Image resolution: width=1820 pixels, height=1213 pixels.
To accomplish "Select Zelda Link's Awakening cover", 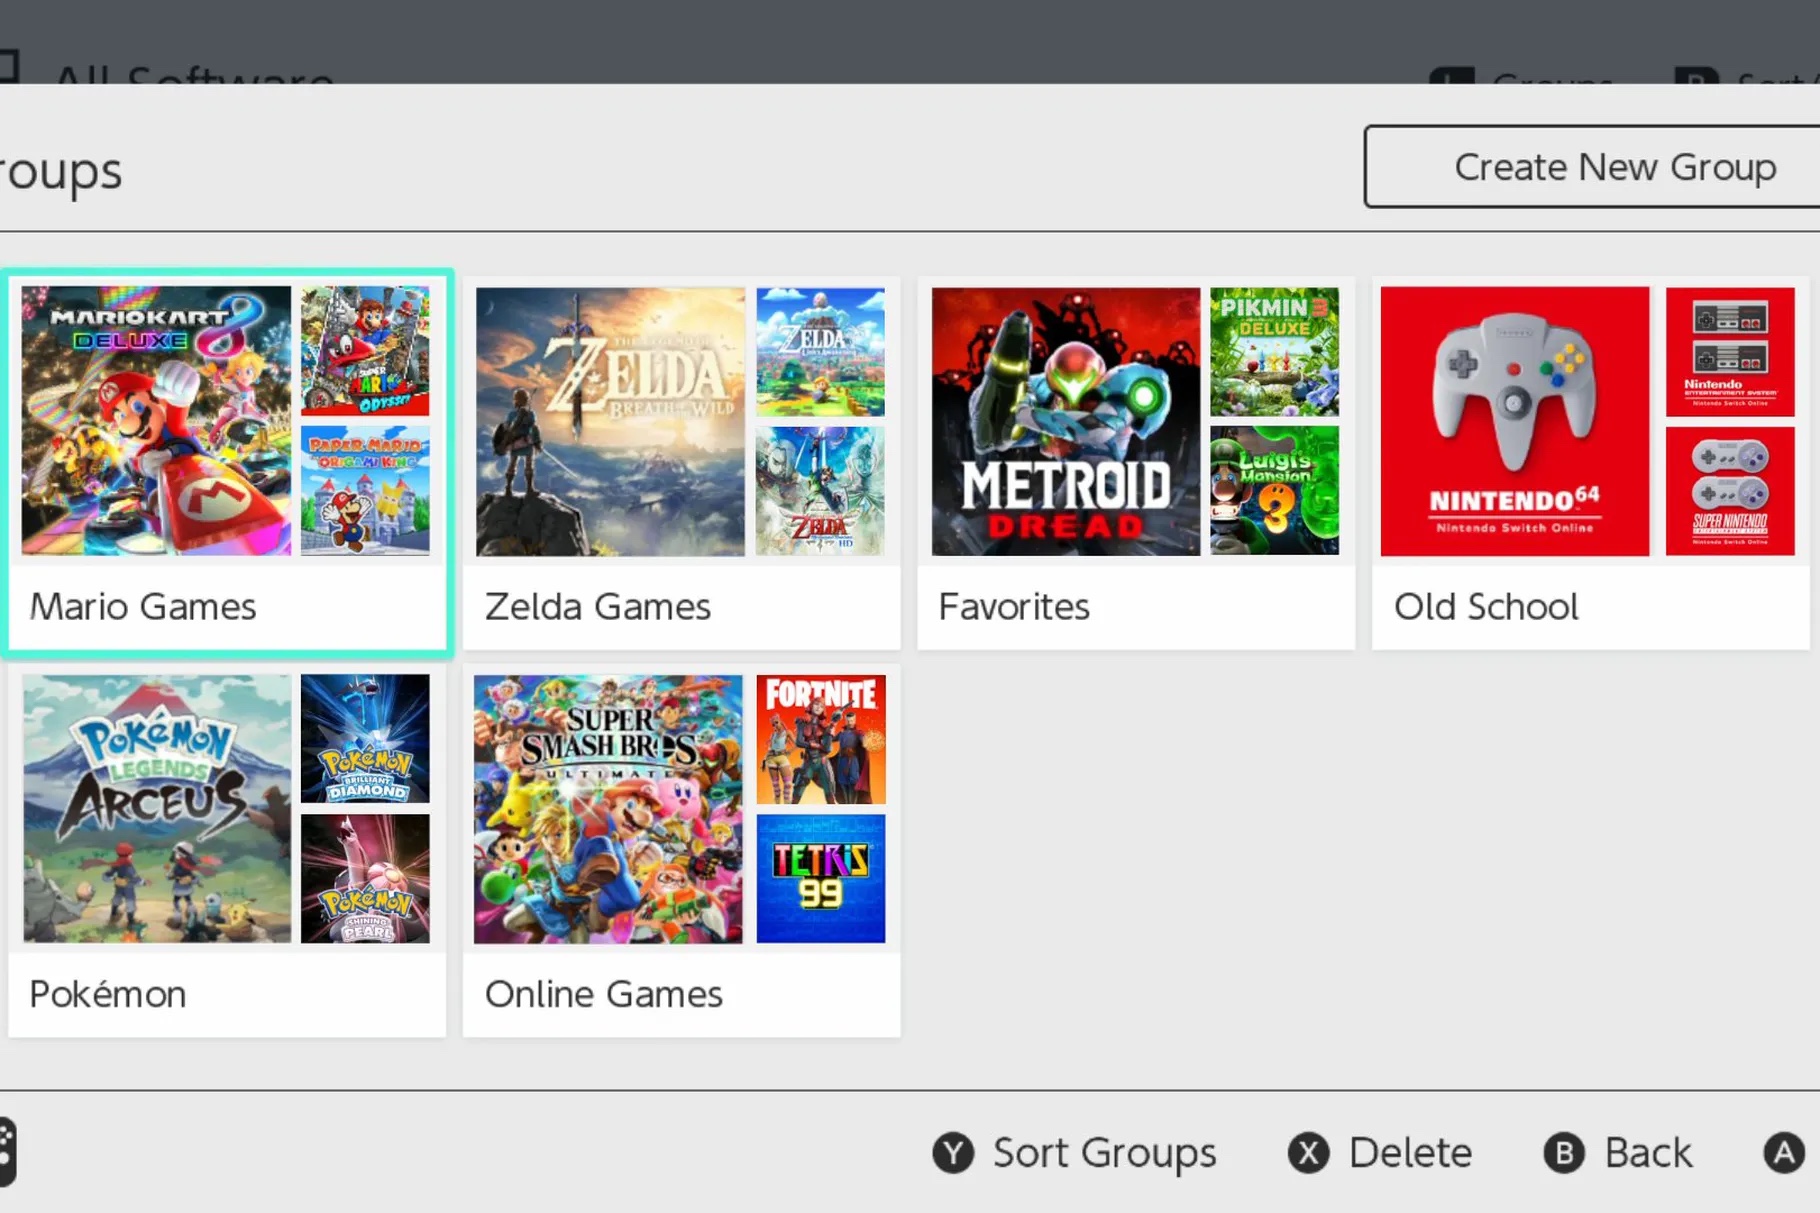I will 820,352.
